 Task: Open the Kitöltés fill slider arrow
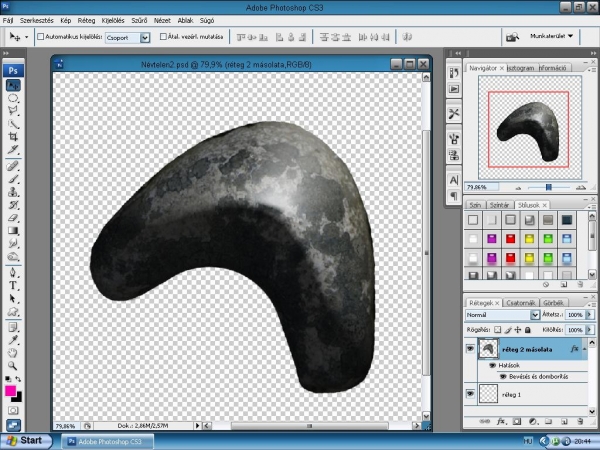tap(589, 329)
